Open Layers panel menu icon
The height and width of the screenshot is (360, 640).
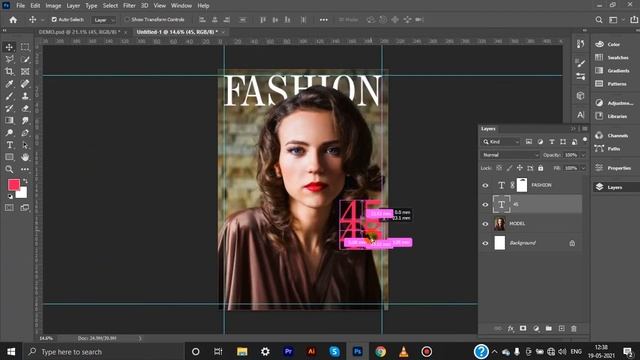pos(584,129)
